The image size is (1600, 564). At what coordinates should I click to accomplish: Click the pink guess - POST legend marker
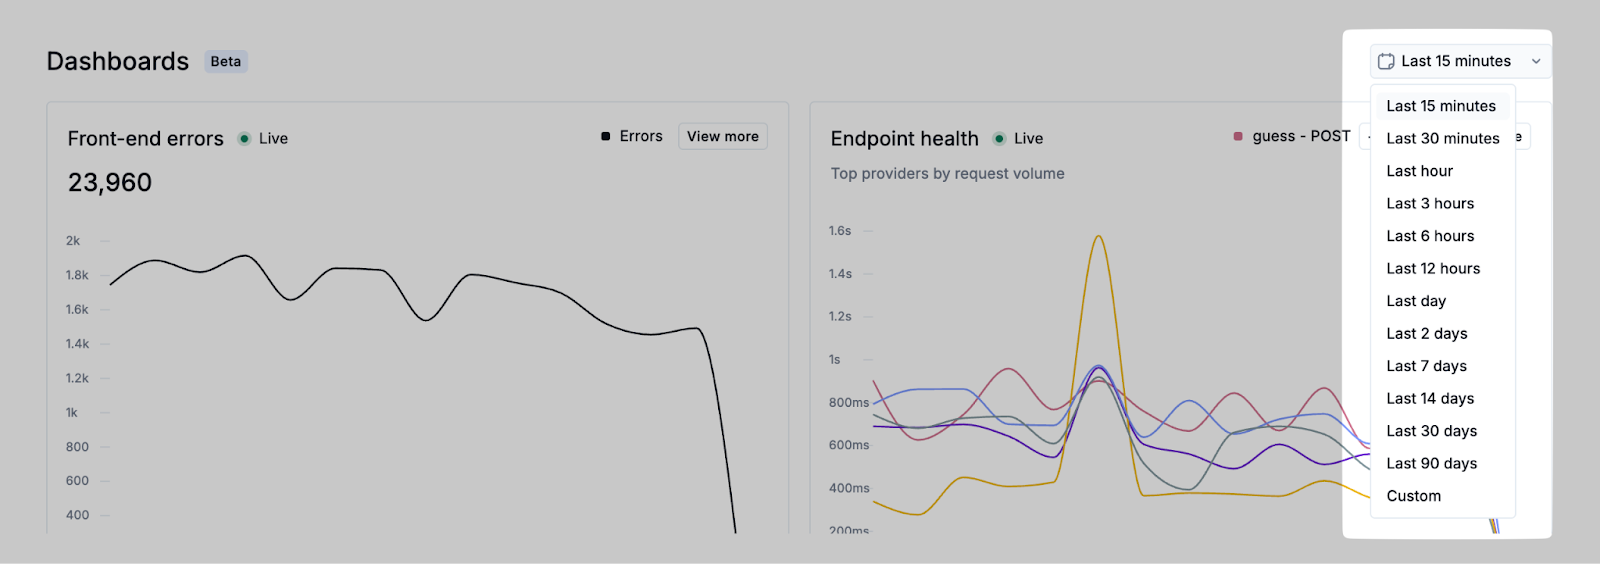[1238, 136]
